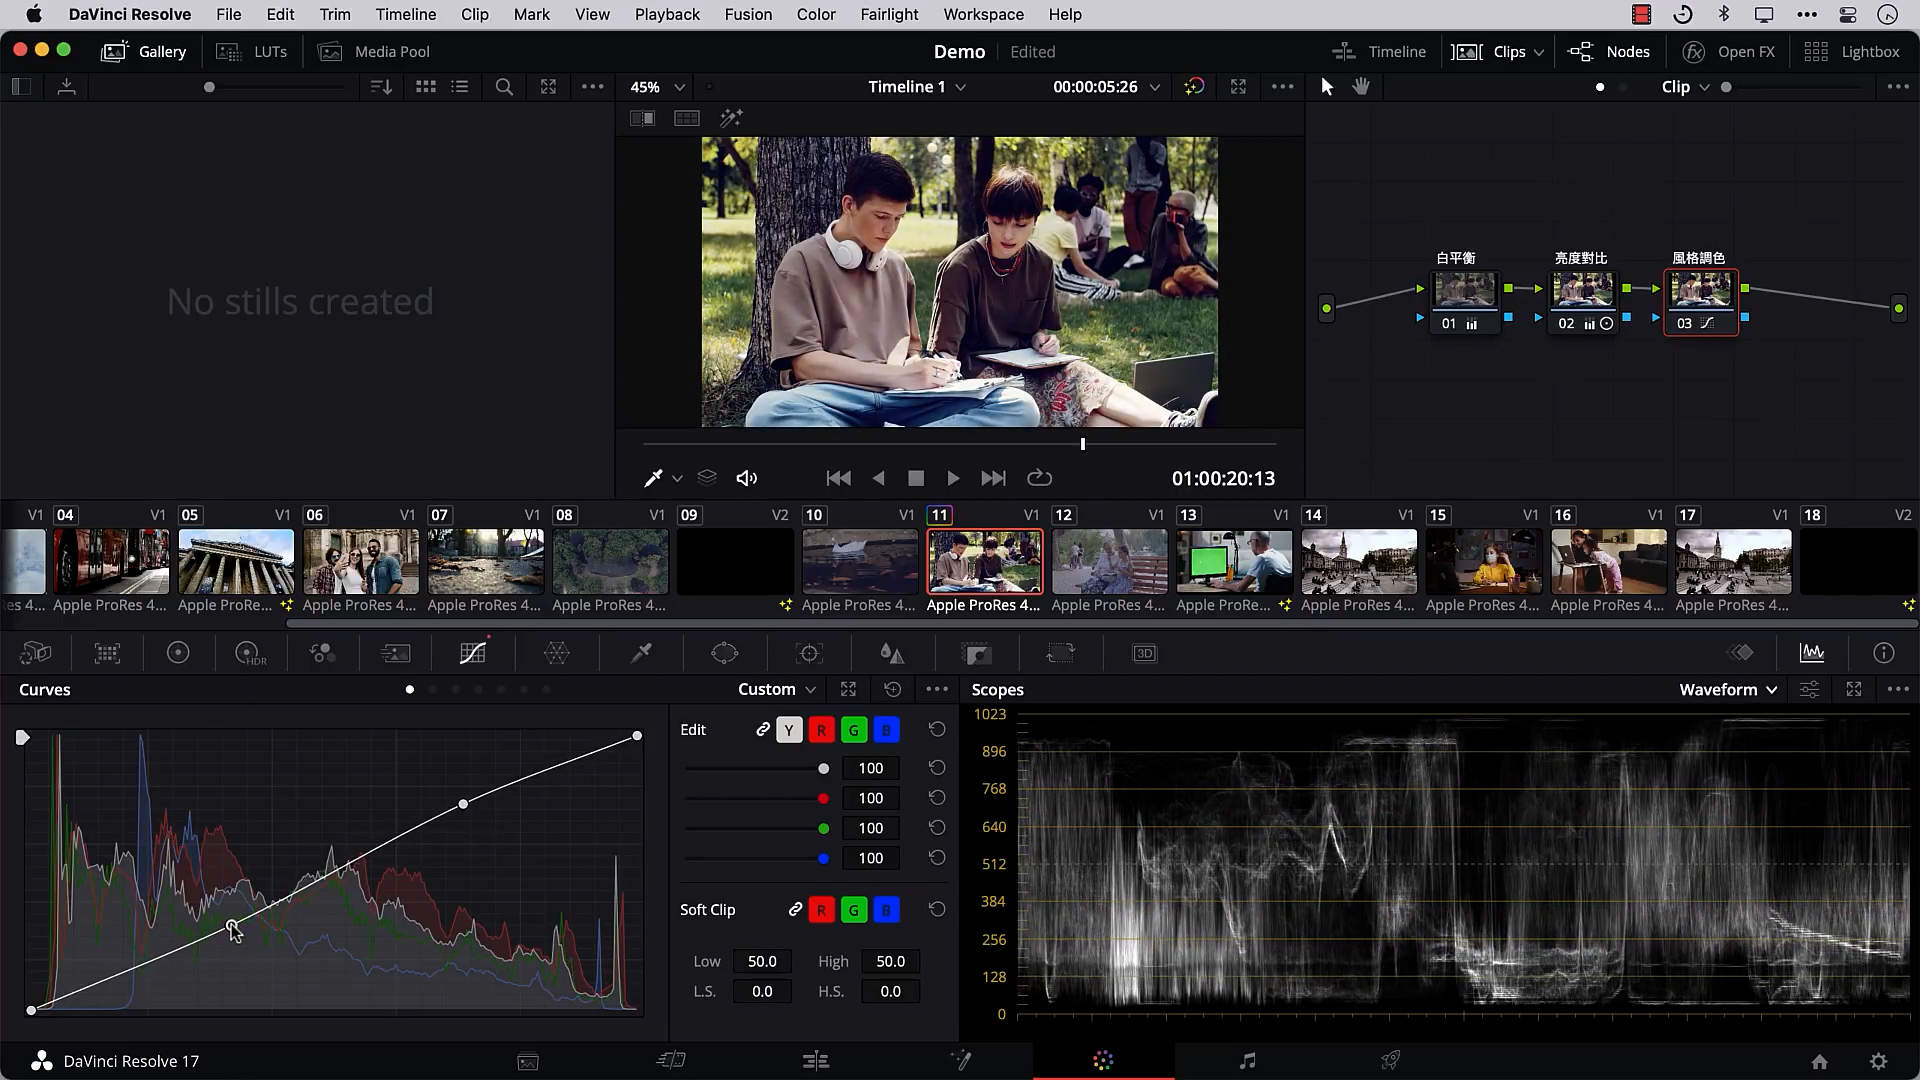The width and height of the screenshot is (1920, 1080).
Task: Open the Power Window palette icon
Action: click(x=724, y=653)
